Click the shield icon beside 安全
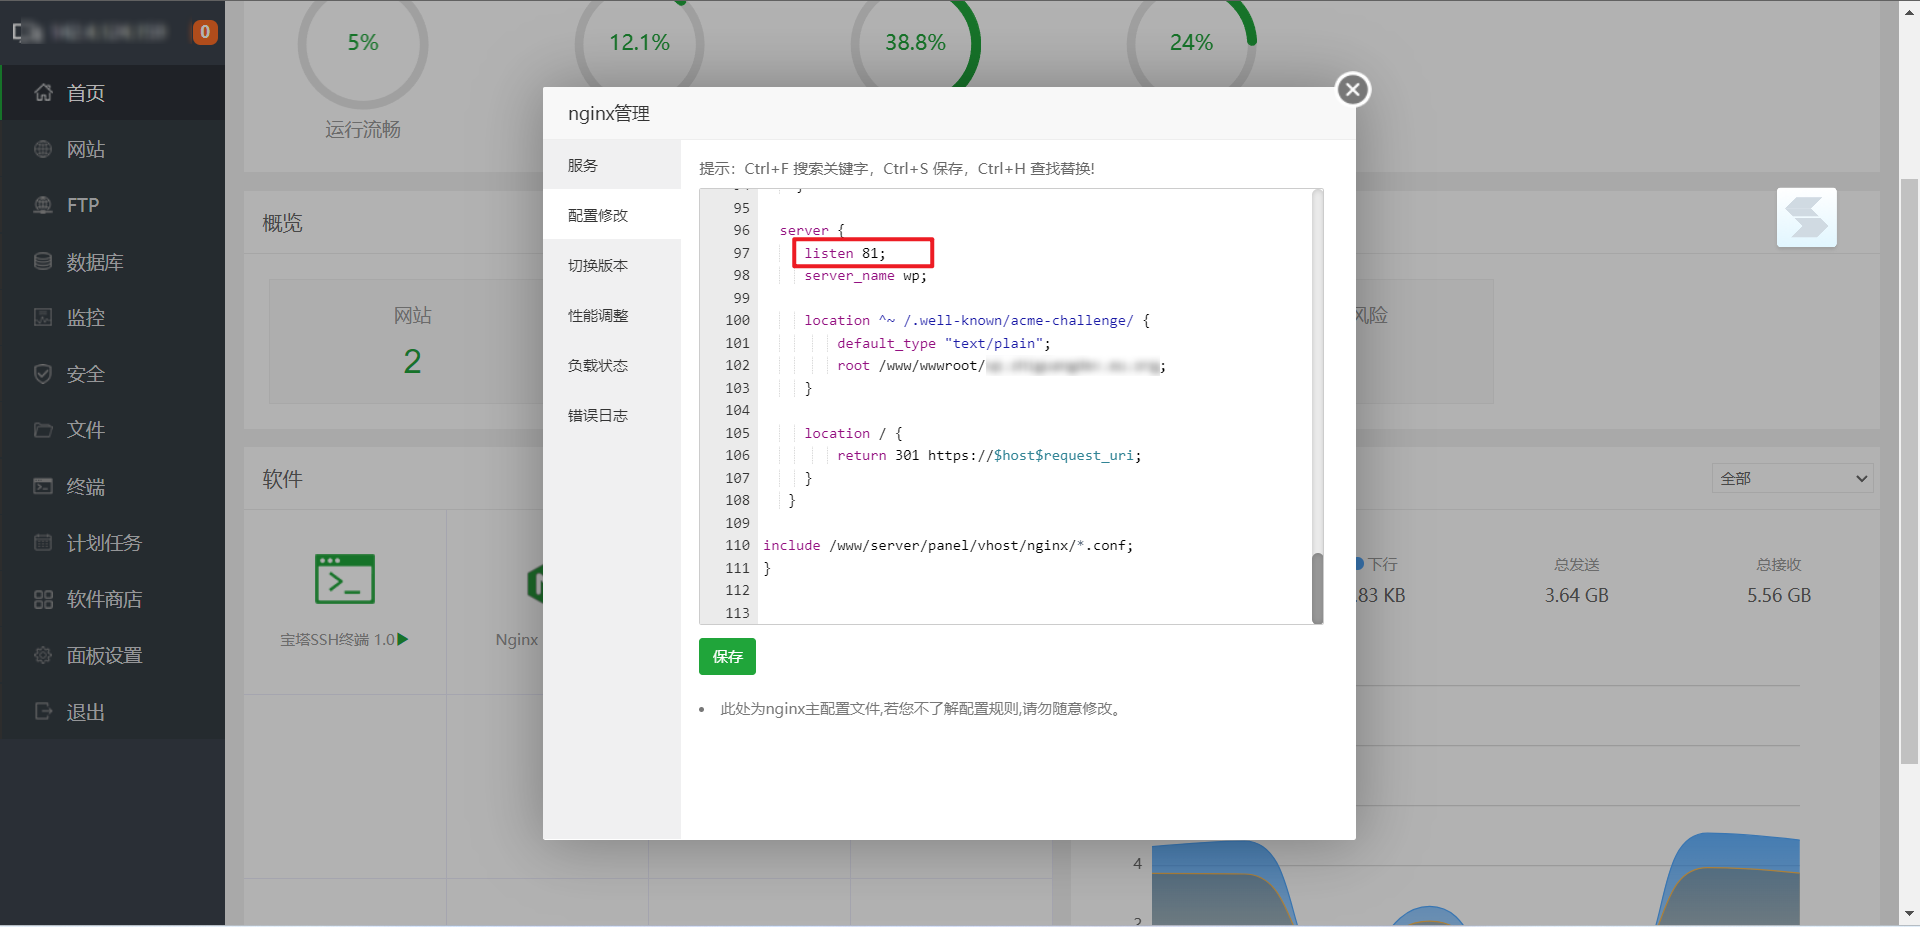 [43, 374]
